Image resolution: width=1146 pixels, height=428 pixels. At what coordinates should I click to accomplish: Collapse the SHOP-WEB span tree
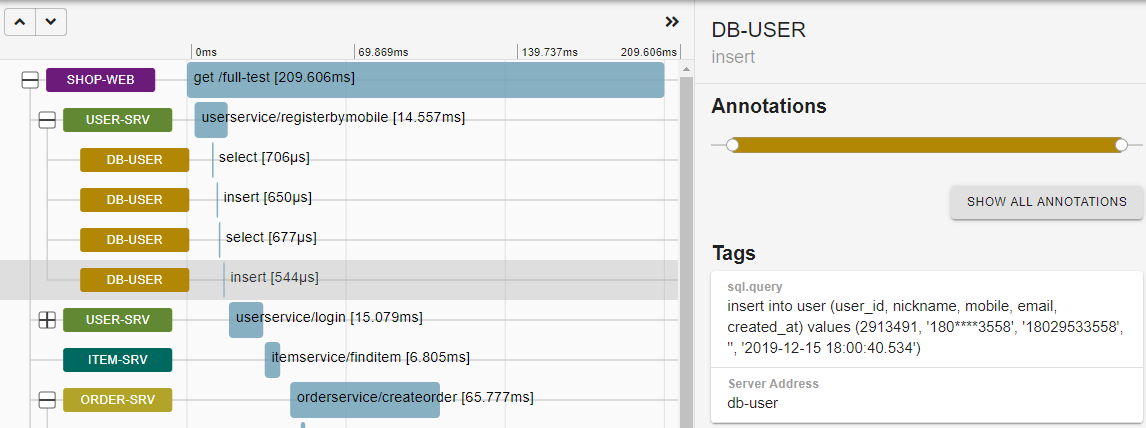(x=30, y=80)
